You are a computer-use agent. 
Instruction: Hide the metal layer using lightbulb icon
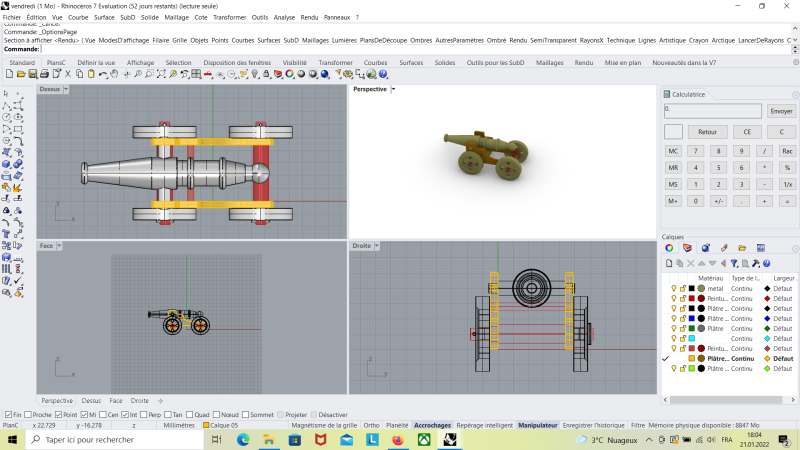[673, 288]
